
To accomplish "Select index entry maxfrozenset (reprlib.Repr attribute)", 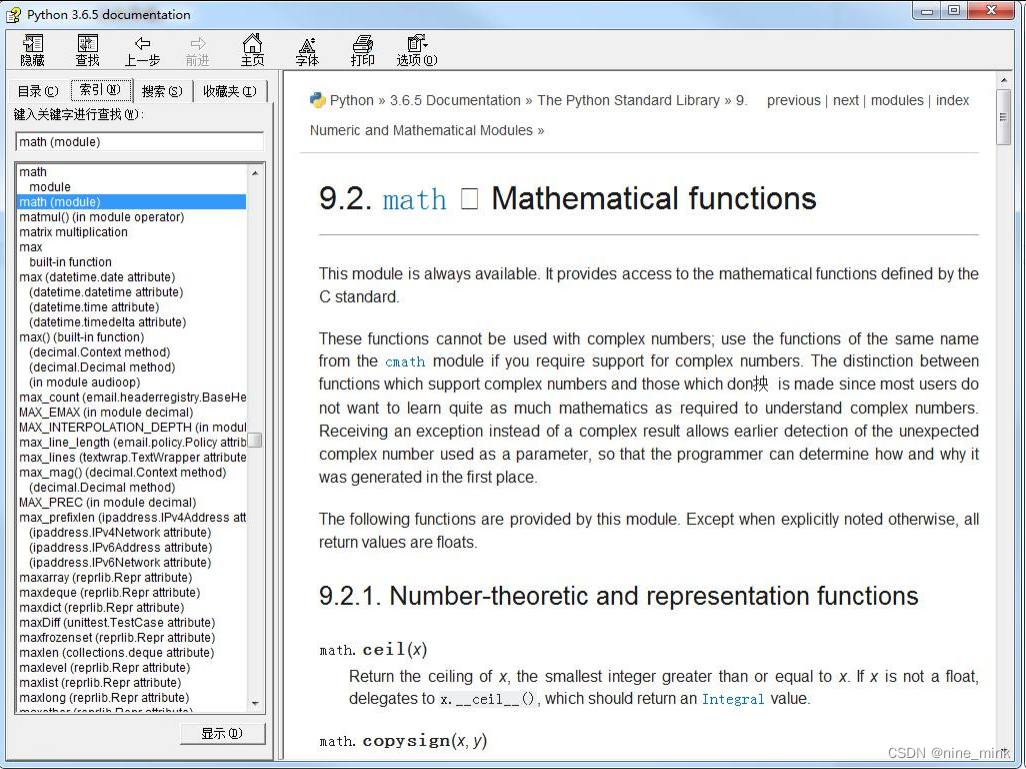I will tap(117, 638).
